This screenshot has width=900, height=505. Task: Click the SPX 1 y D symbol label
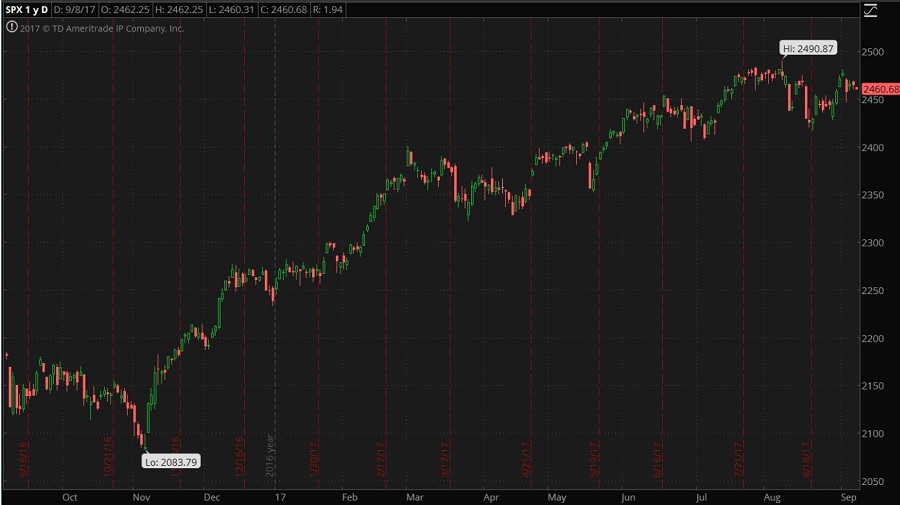point(28,10)
